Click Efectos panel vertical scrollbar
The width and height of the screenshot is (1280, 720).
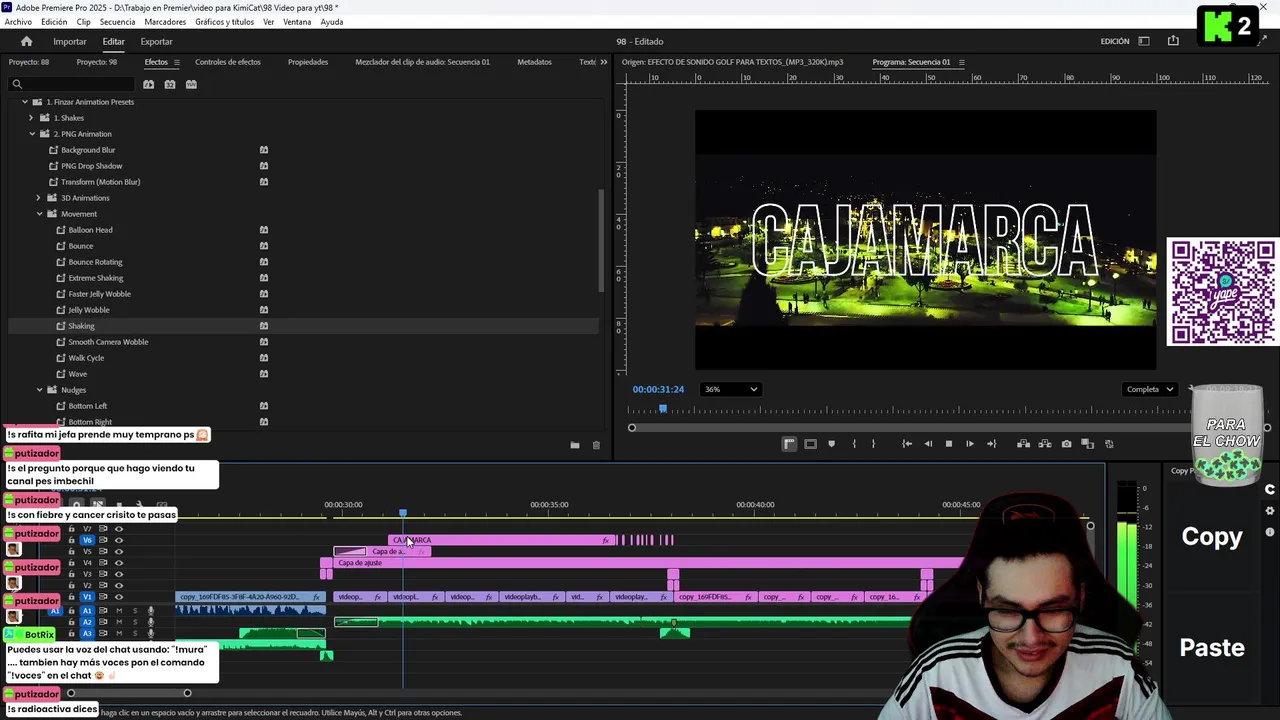pos(601,240)
